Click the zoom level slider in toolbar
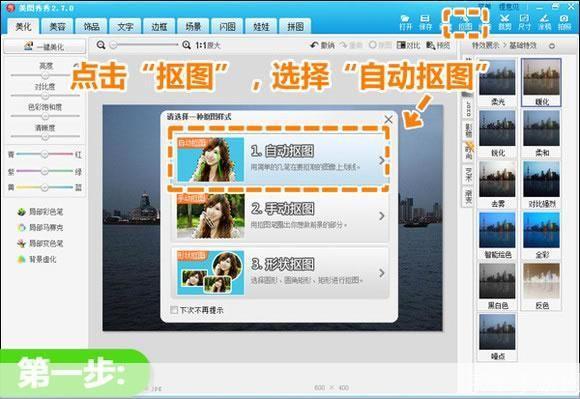This screenshot has width=580, height=399. coord(145,45)
